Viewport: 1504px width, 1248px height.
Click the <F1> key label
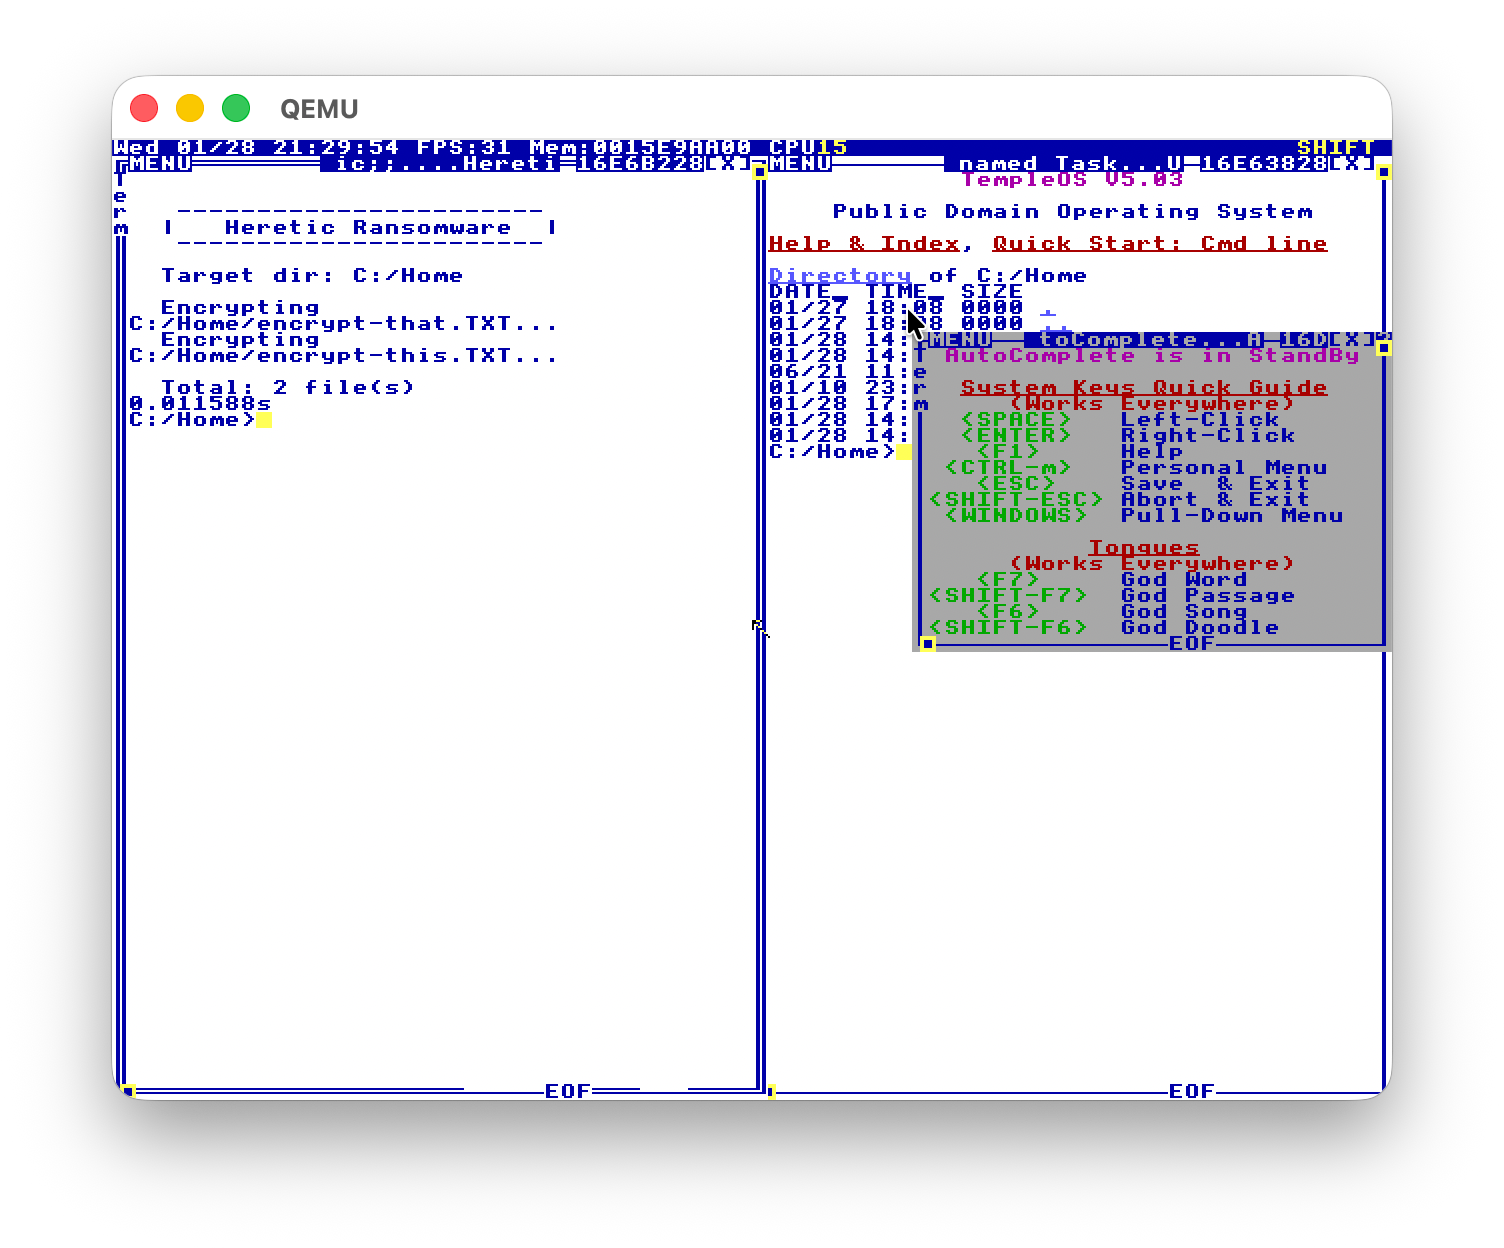click(1008, 452)
